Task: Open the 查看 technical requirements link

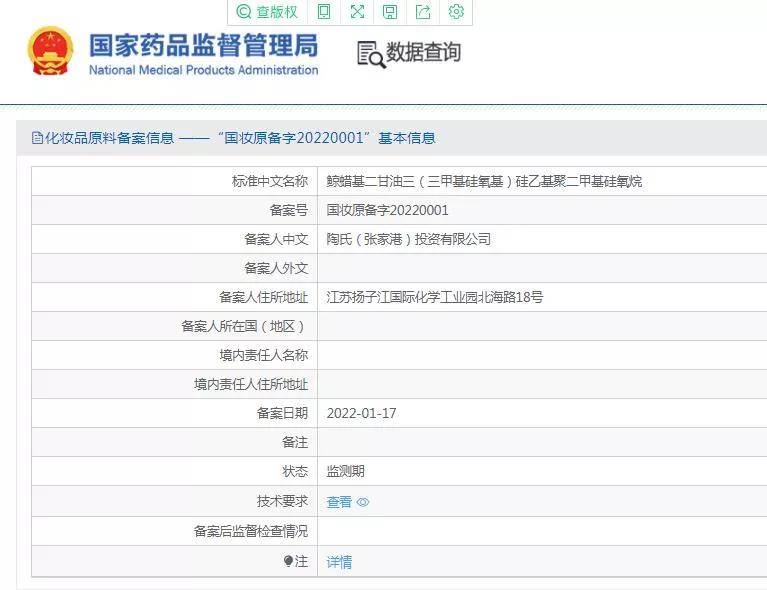Action: (x=339, y=502)
